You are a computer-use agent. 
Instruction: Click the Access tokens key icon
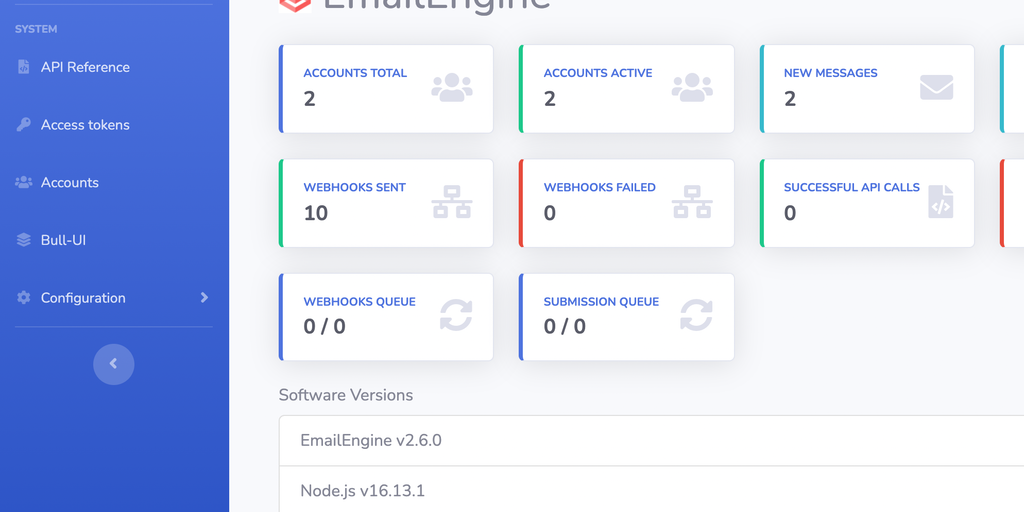[x=24, y=125]
